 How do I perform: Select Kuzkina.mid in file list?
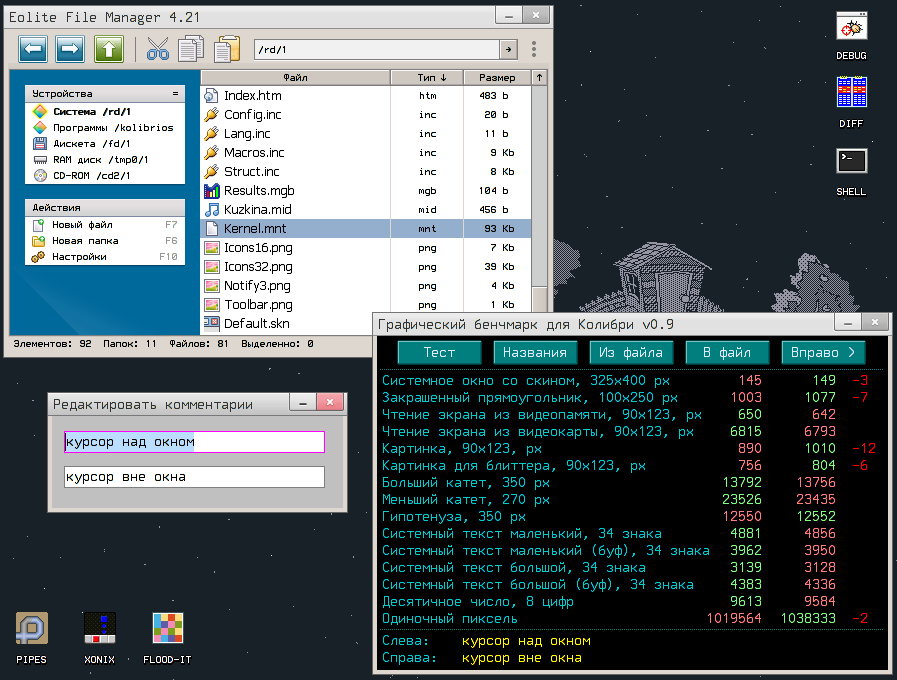pyautogui.click(x=257, y=210)
